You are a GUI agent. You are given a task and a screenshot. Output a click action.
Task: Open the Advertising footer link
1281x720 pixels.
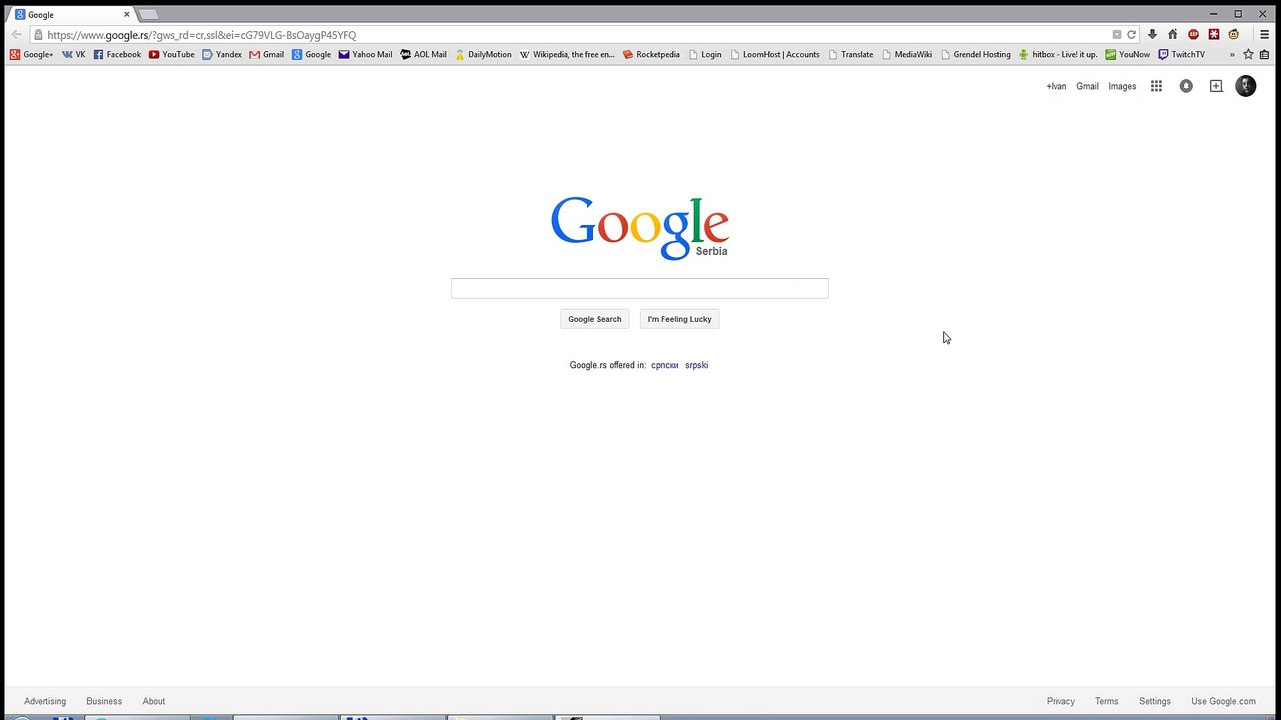[x=45, y=701]
